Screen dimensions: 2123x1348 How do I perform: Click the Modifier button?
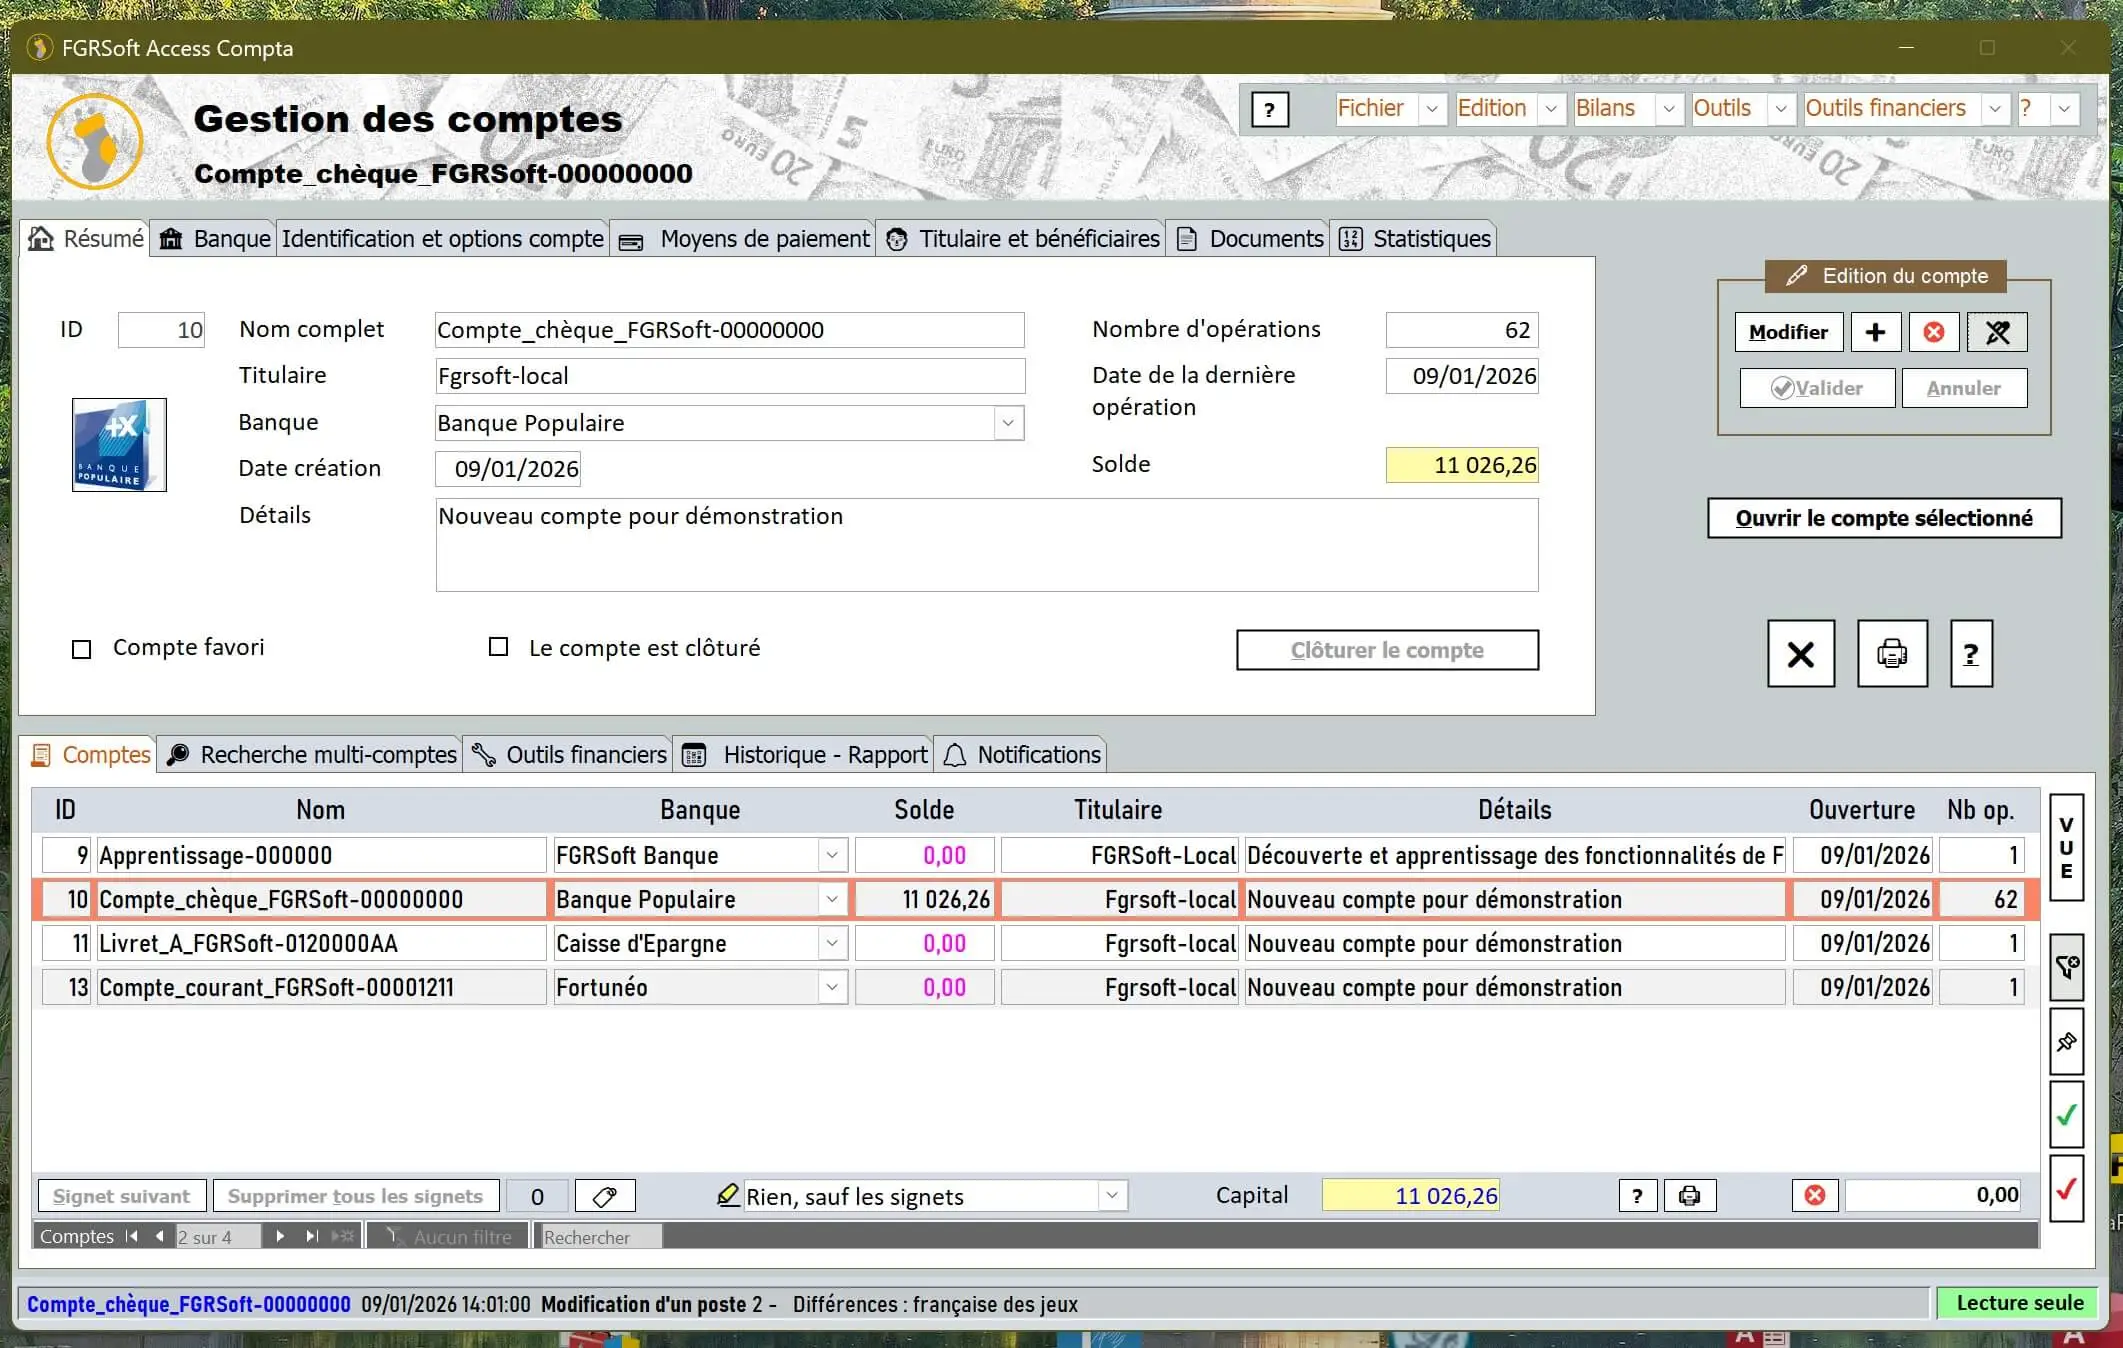(1788, 332)
